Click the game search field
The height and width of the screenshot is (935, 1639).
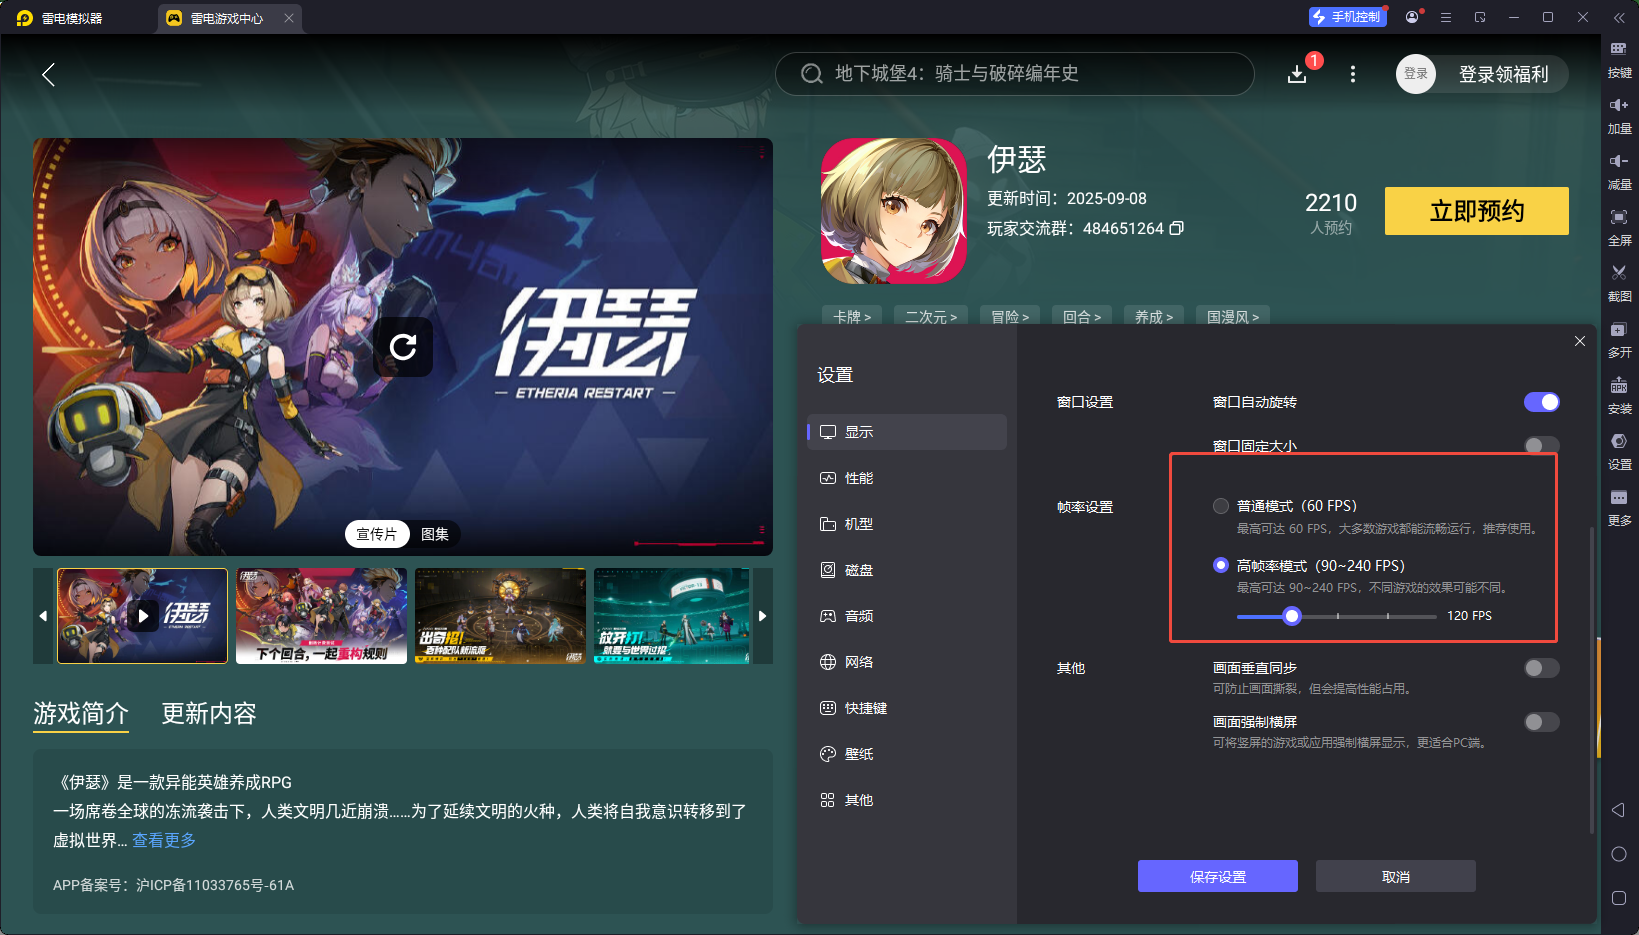pos(1015,74)
